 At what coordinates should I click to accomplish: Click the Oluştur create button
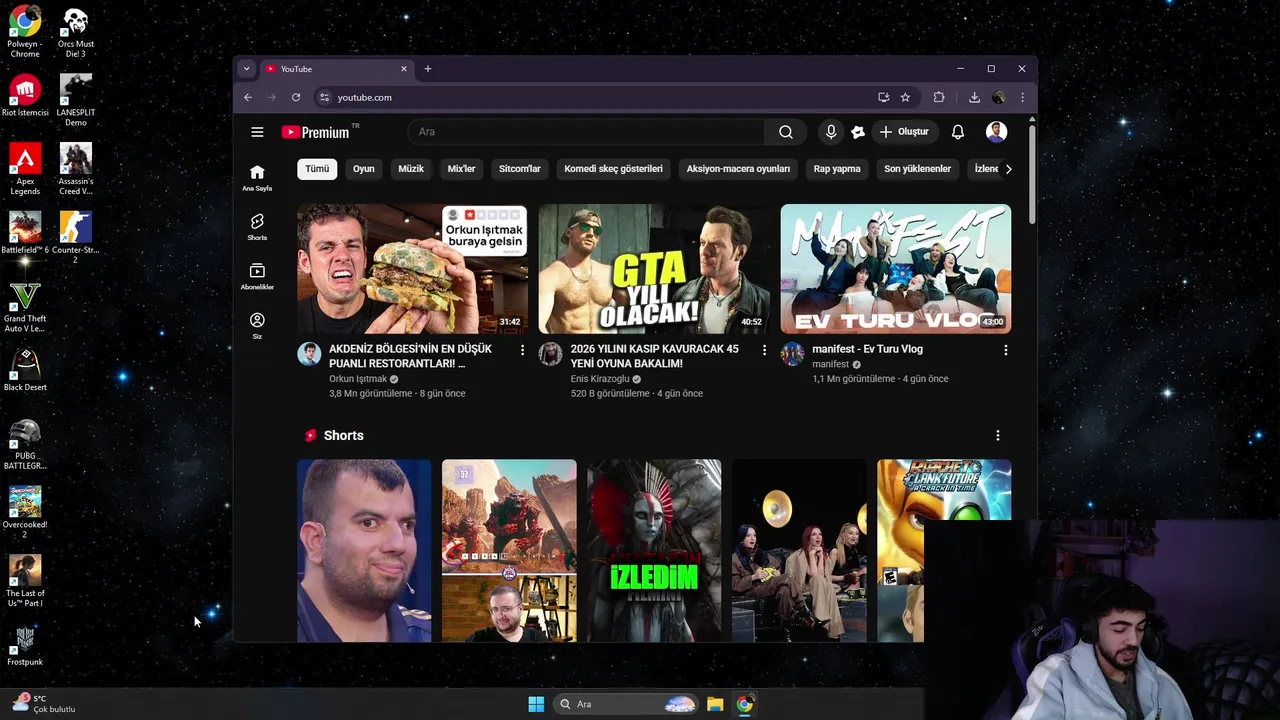pos(904,132)
